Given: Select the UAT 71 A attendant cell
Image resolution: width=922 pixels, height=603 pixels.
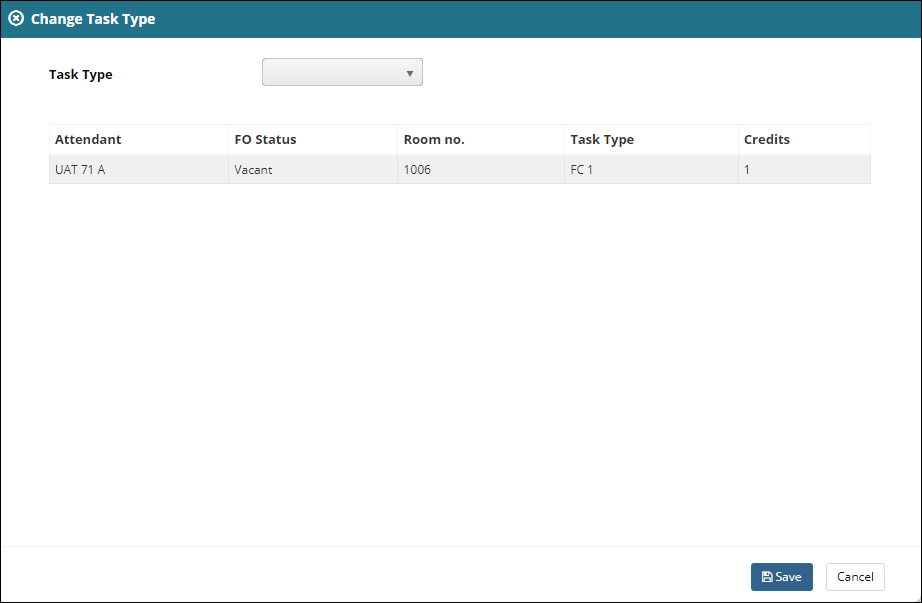Looking at the screenshot, I should [78, 170].
